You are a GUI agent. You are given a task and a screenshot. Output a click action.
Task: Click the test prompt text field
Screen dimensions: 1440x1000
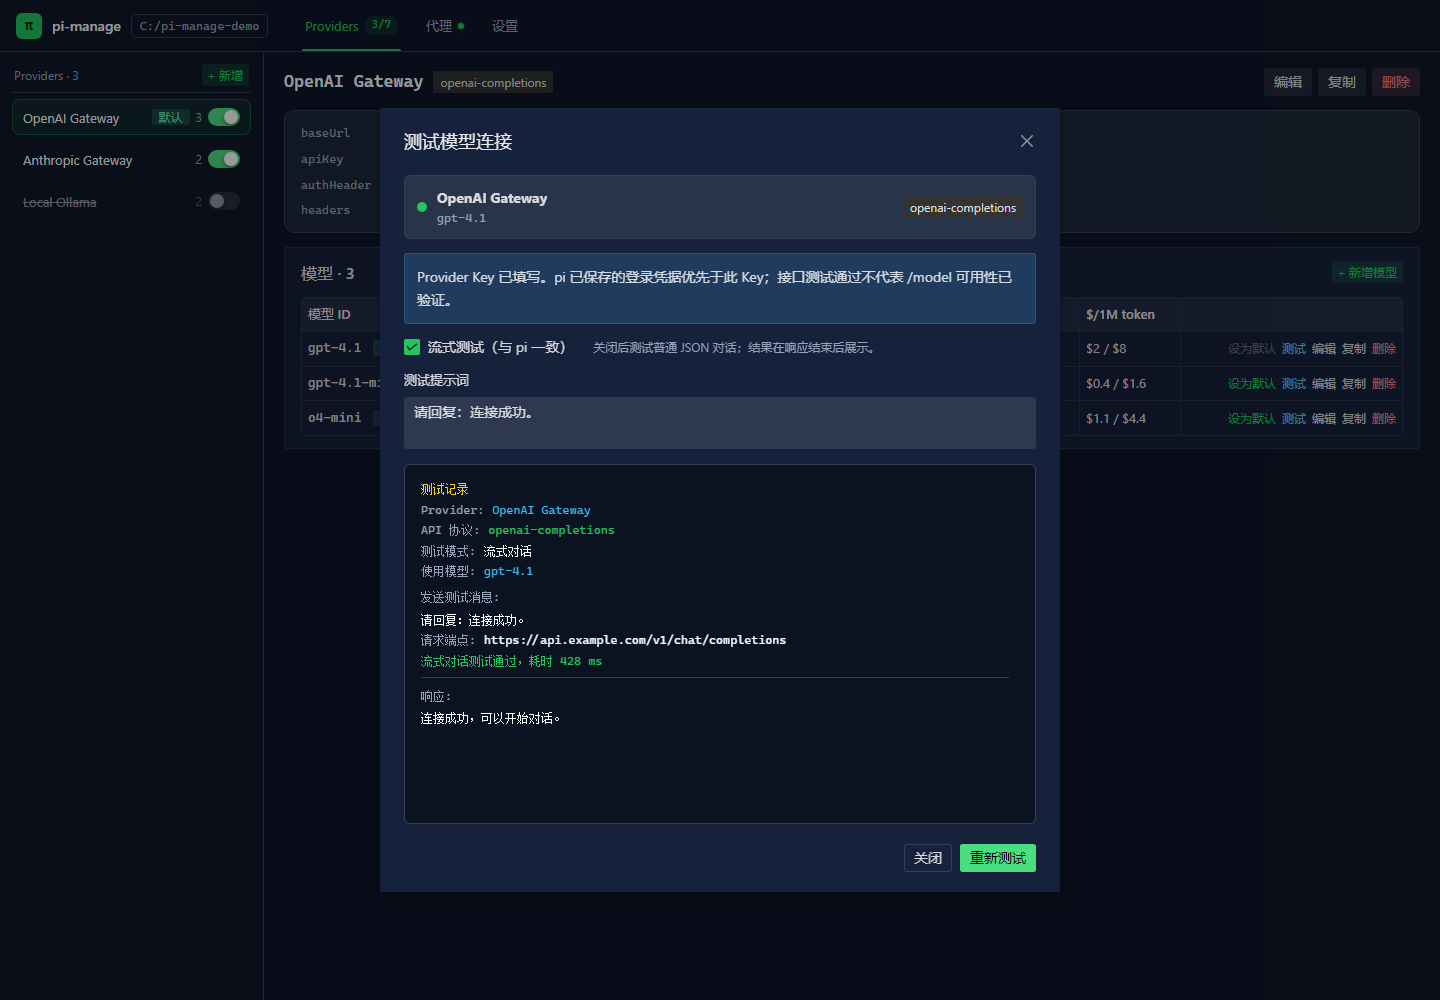tap(720, 423)
